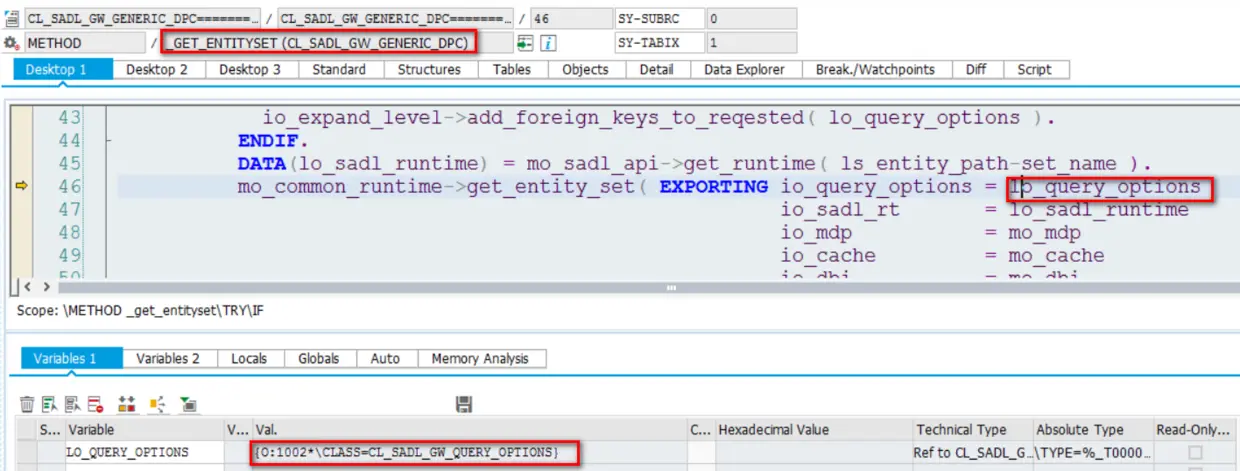Viewport: 1240px width, 471px height.
Task: Click the SY-SUBRC label field
Action: tap(659, 19)
